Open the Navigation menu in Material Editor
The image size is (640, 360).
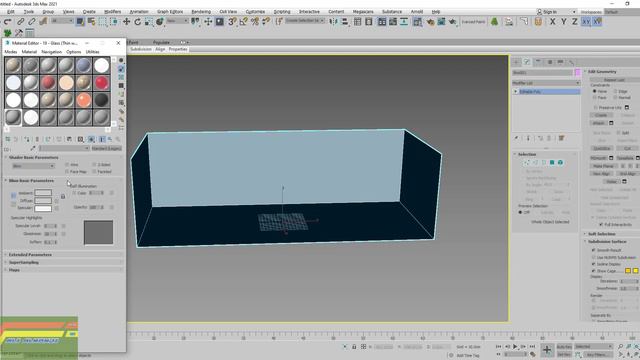click(51, 52)
